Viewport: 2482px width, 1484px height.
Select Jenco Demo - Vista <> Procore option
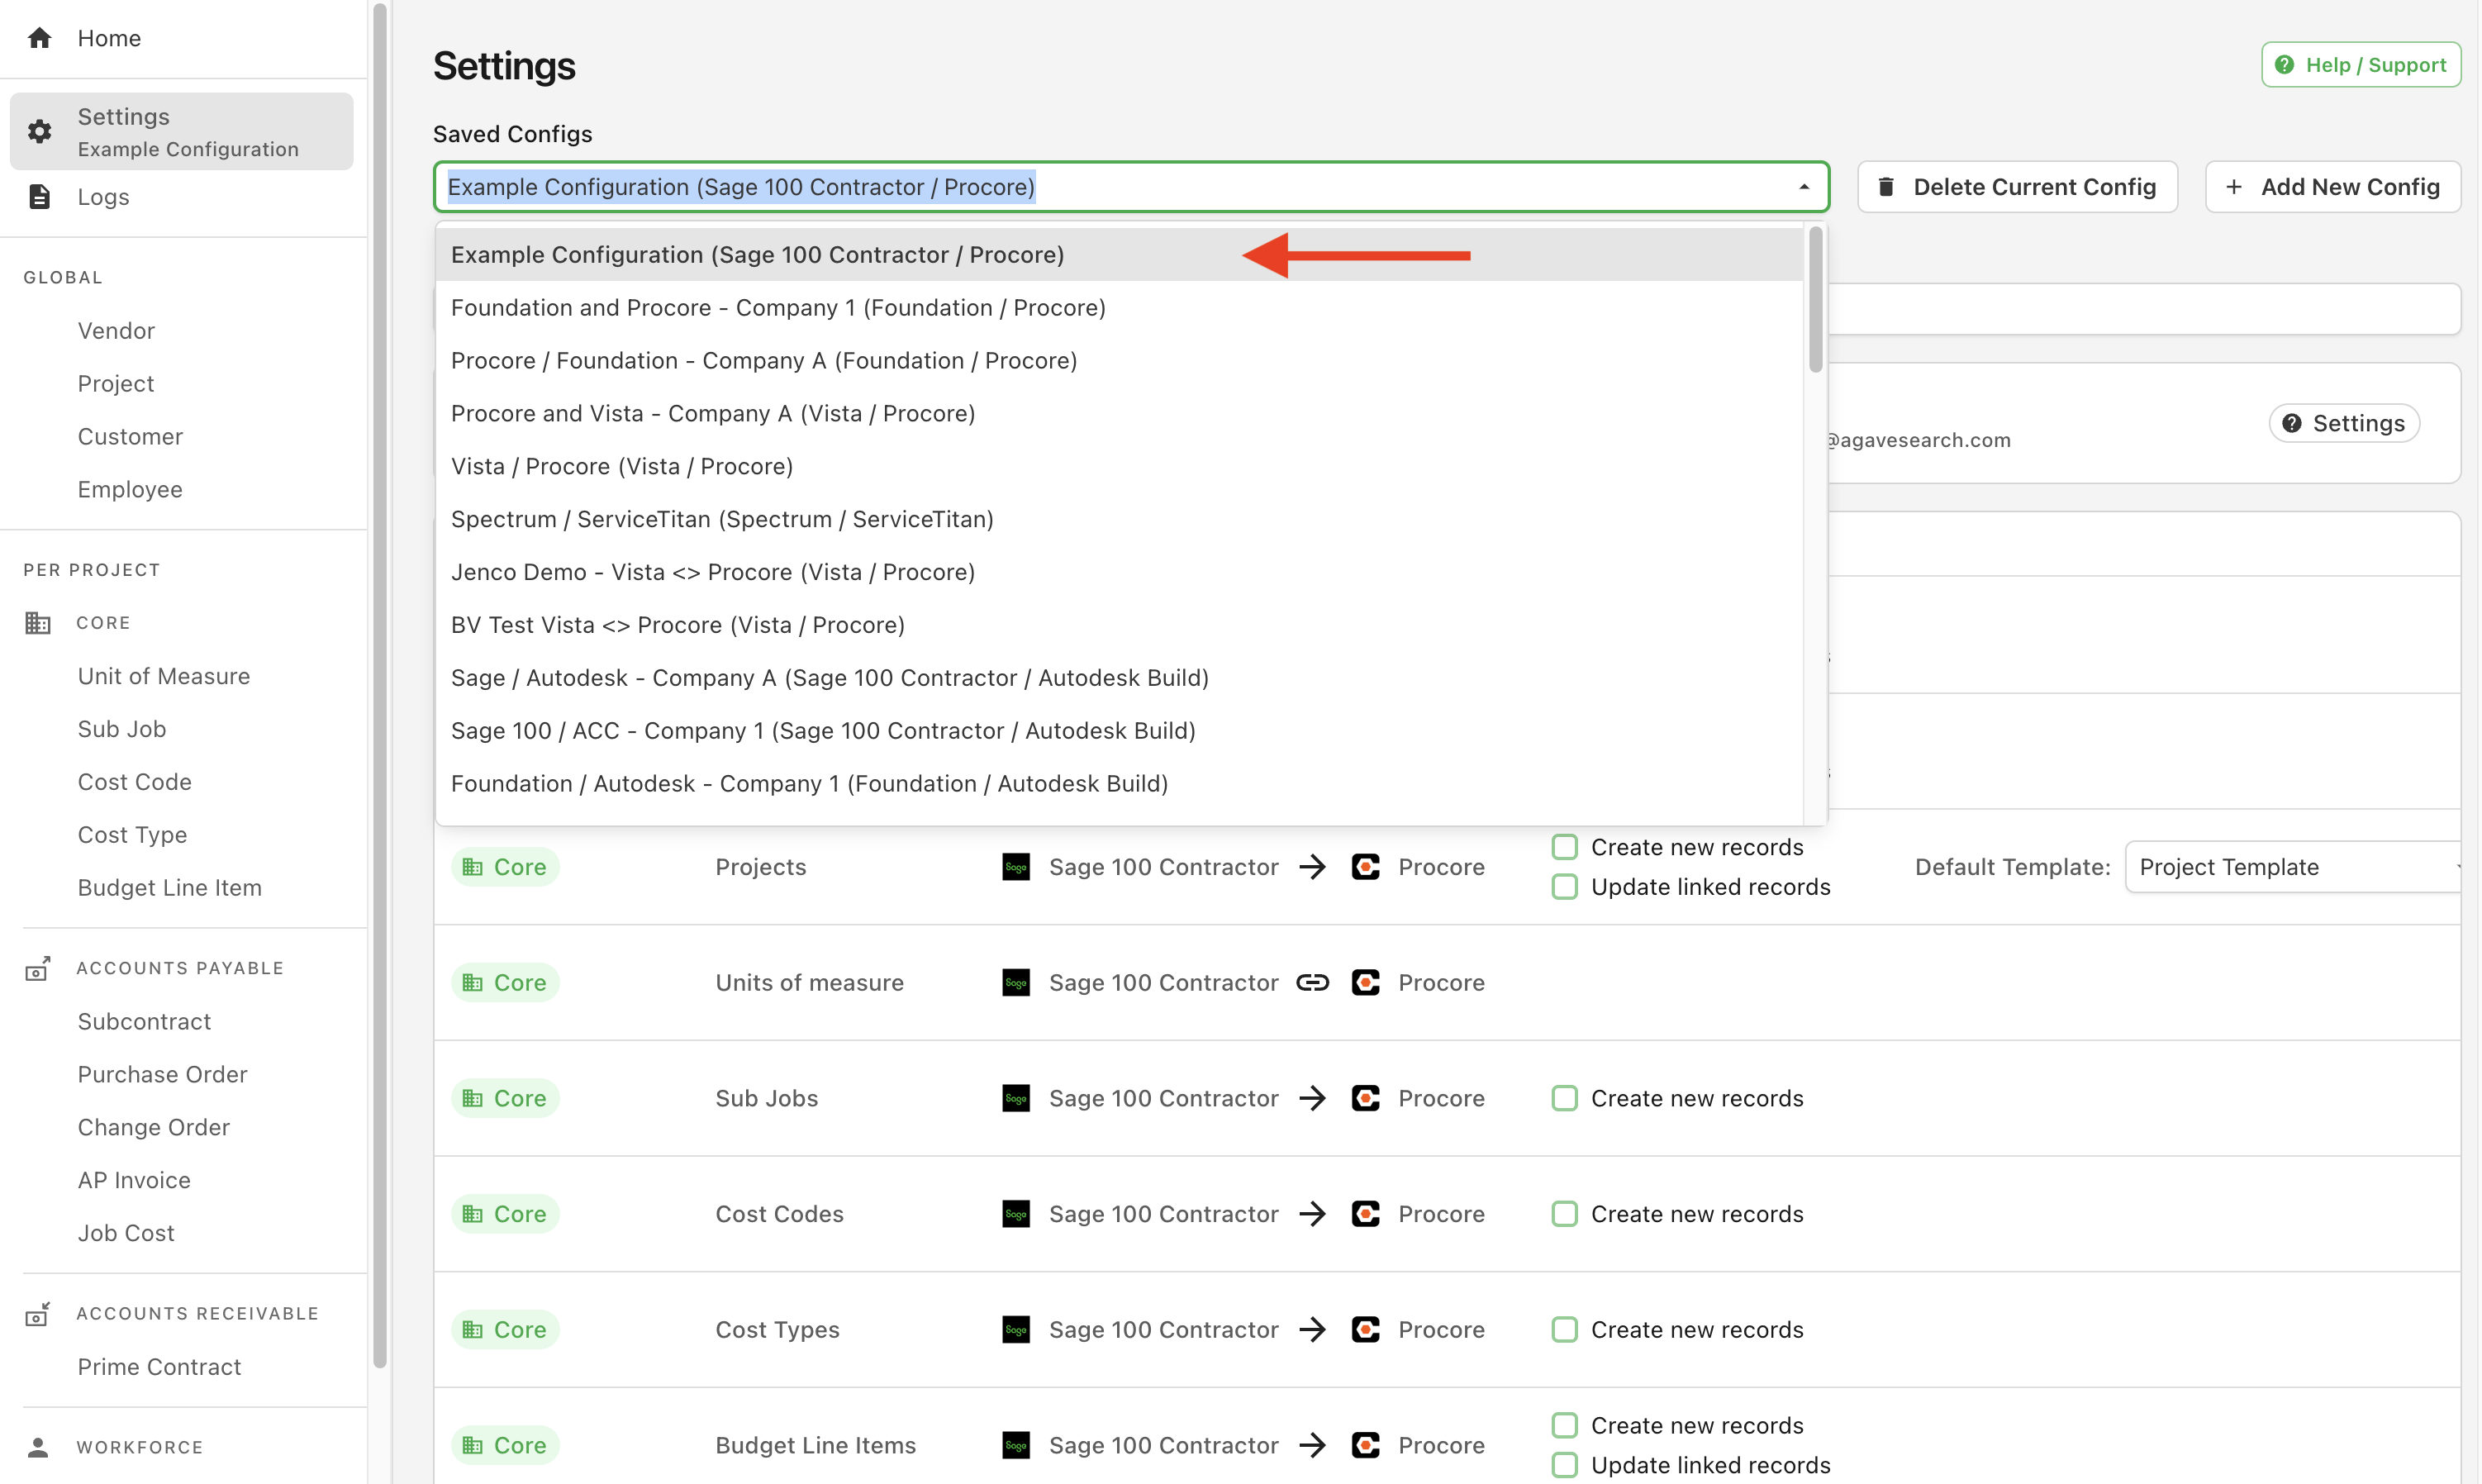click(x=1119, y=572)
